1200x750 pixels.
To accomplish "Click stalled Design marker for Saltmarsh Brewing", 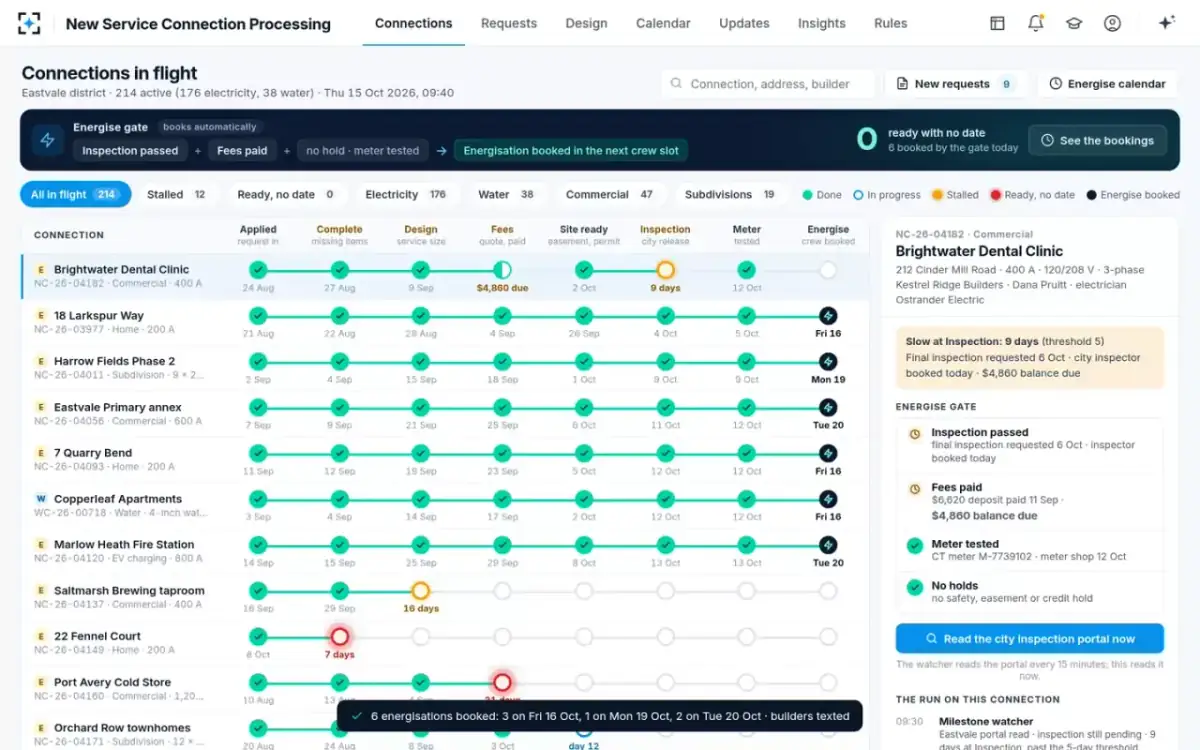I will pos(421,591).
